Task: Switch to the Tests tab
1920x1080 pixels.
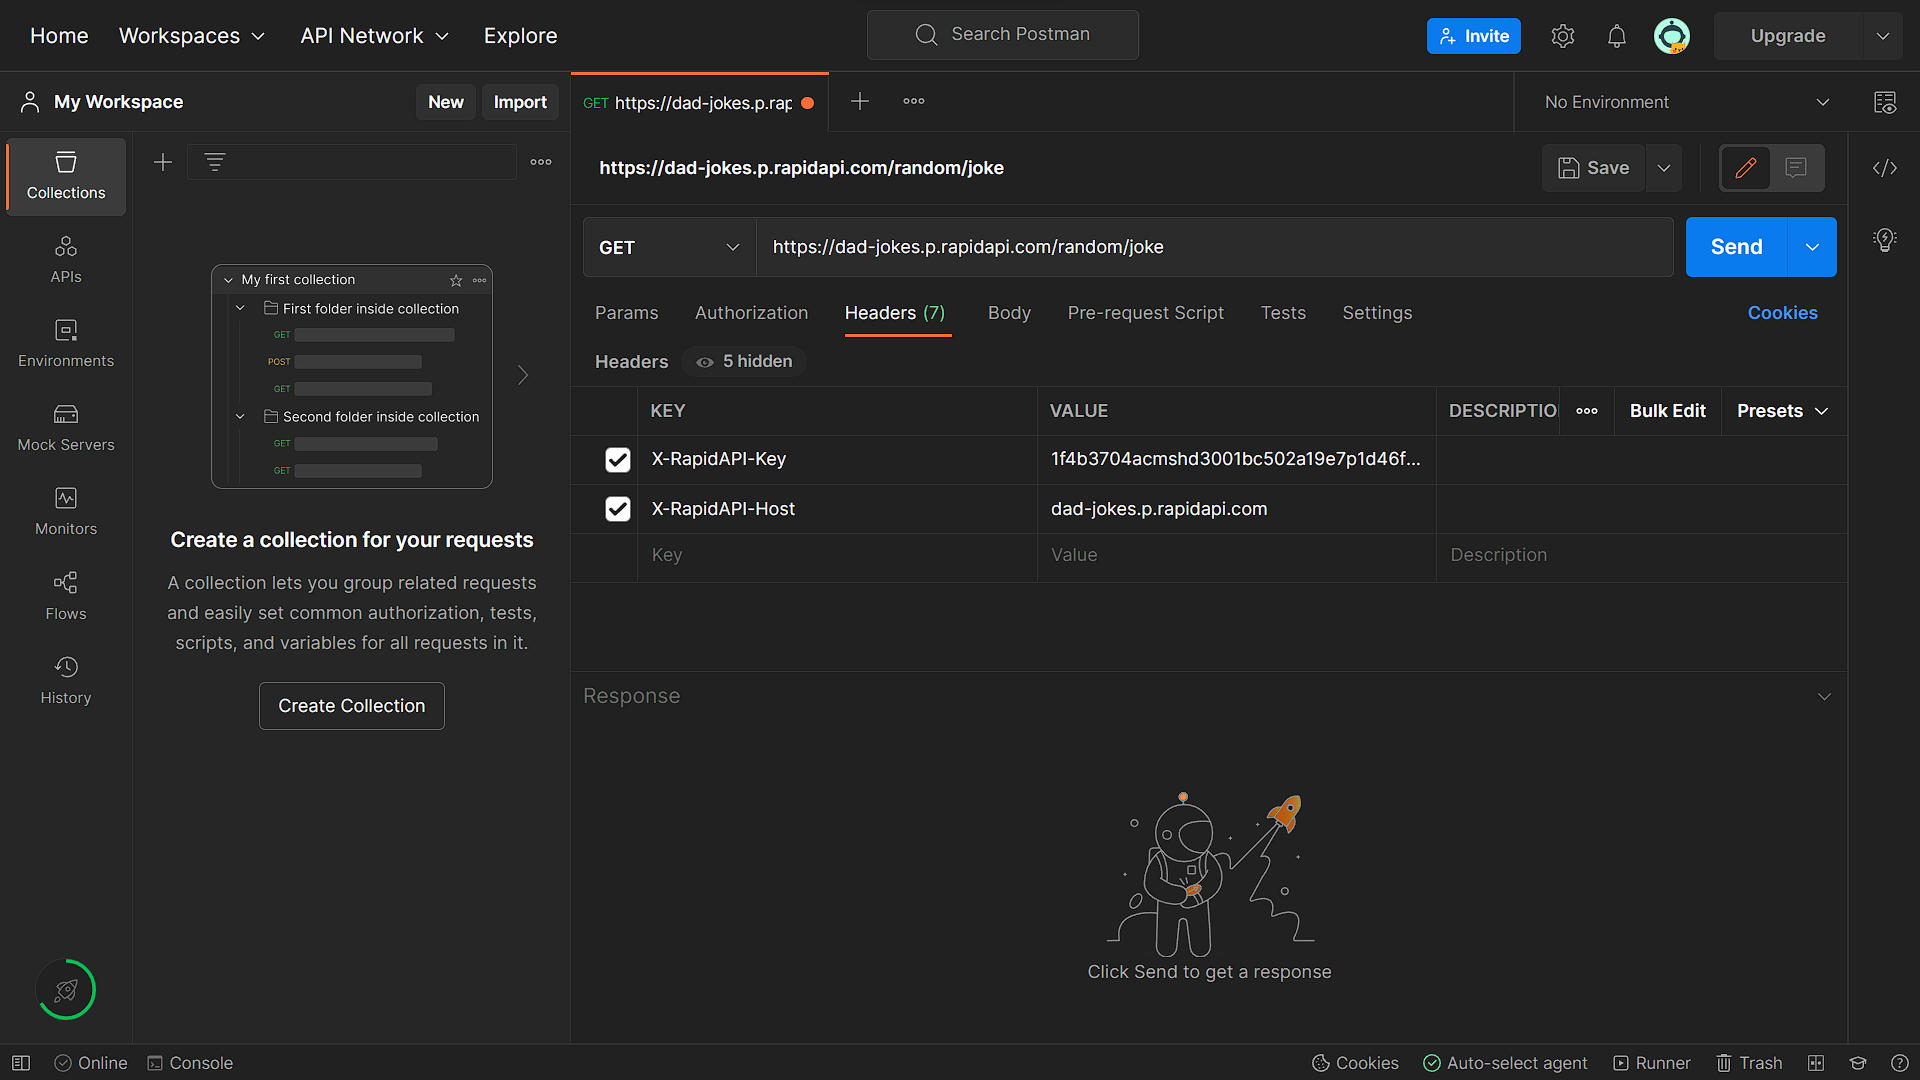Action: pyautogui.click(x=1283, y=313)
